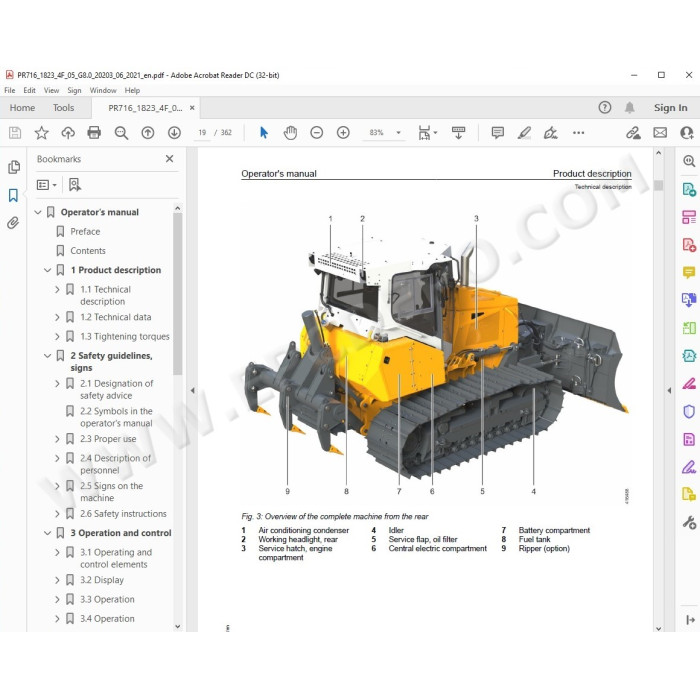Open the Preface bookmark
The image size is (700, 700).
click(85, 231)
